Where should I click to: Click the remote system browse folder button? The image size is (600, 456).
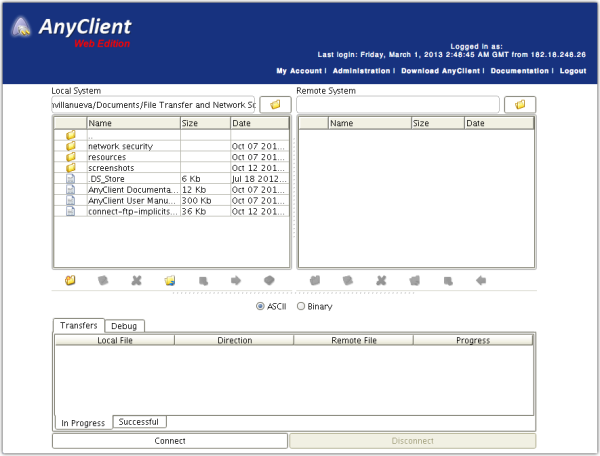519,104
